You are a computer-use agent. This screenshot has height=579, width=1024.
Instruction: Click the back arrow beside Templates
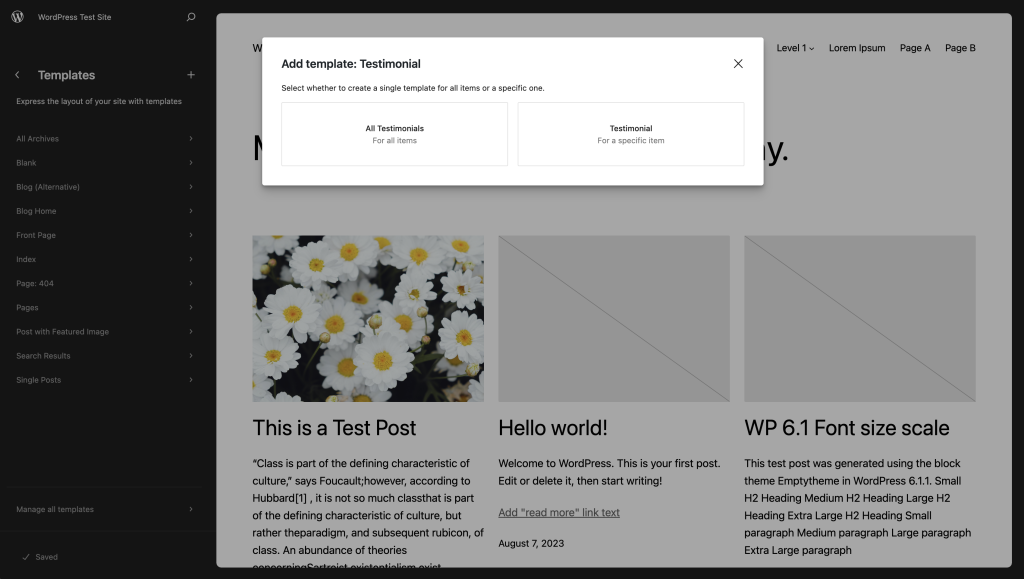click(17, 75)
